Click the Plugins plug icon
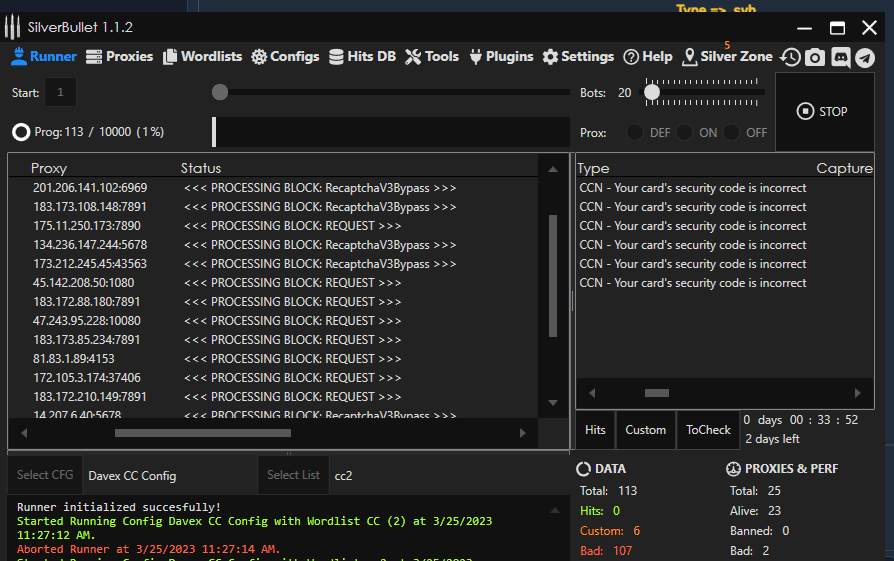This screenshot has width=894, height=561. pos(475,57)
